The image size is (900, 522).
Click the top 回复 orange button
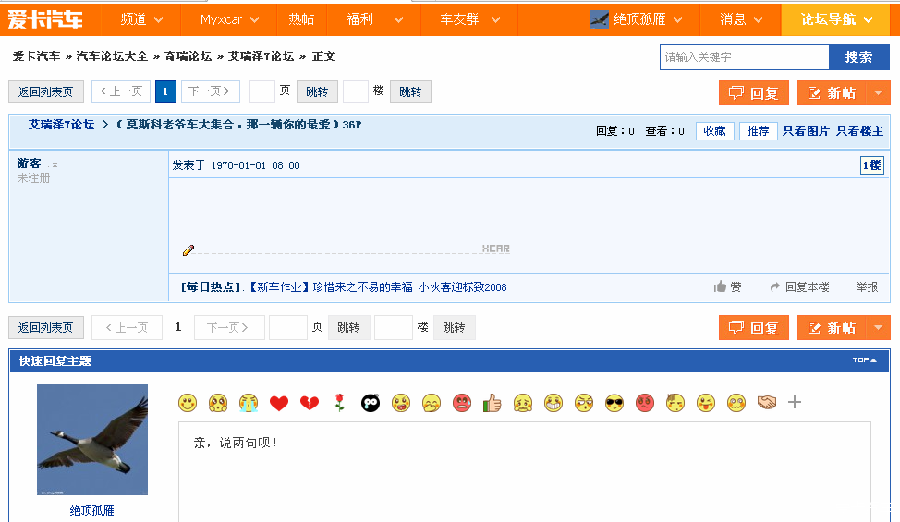[x=754, y=93]
